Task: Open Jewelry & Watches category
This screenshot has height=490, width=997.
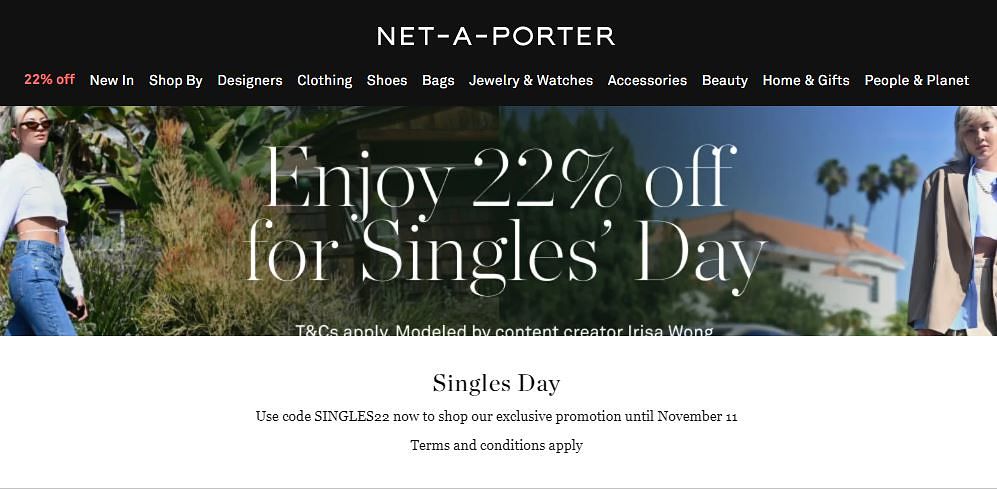Action: pos(530,80)
